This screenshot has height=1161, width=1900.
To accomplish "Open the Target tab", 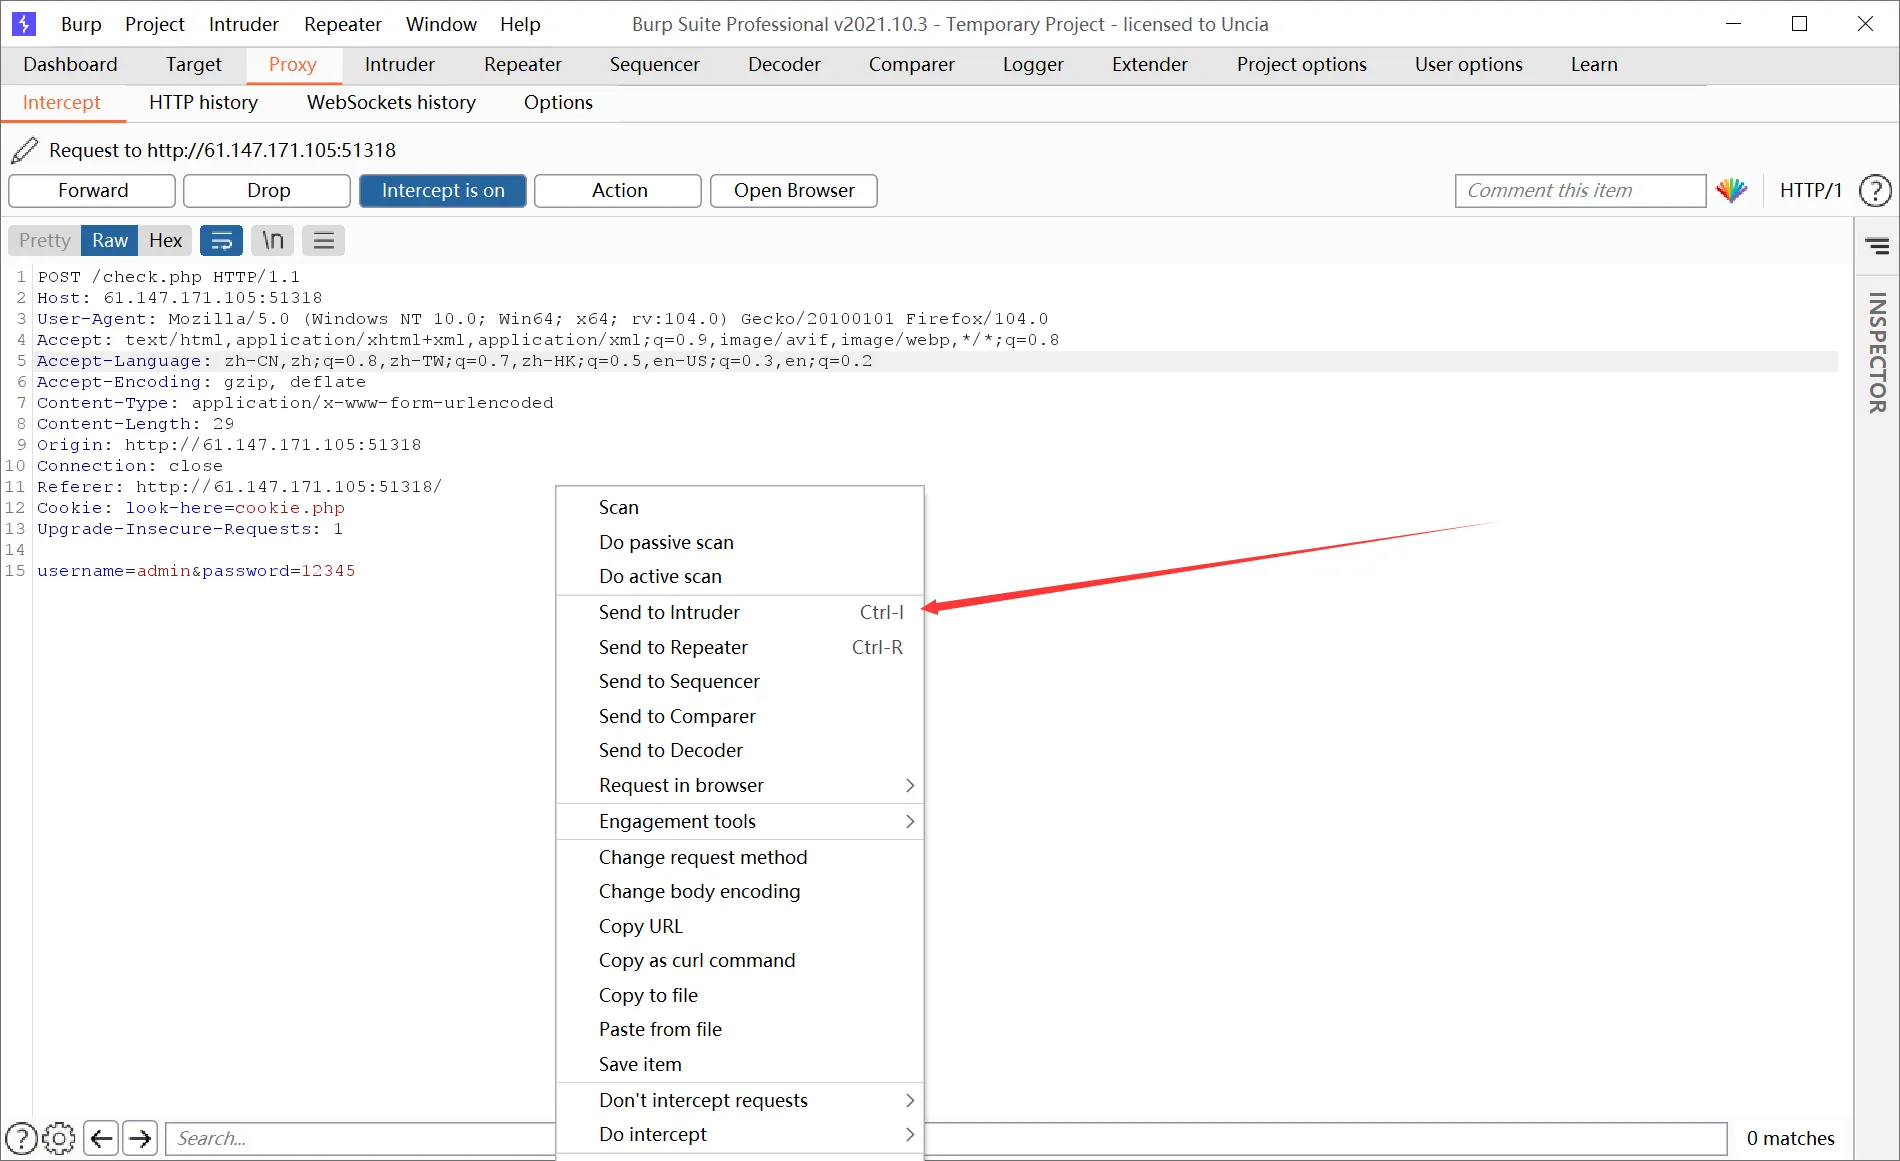I will tap(193, 64).
